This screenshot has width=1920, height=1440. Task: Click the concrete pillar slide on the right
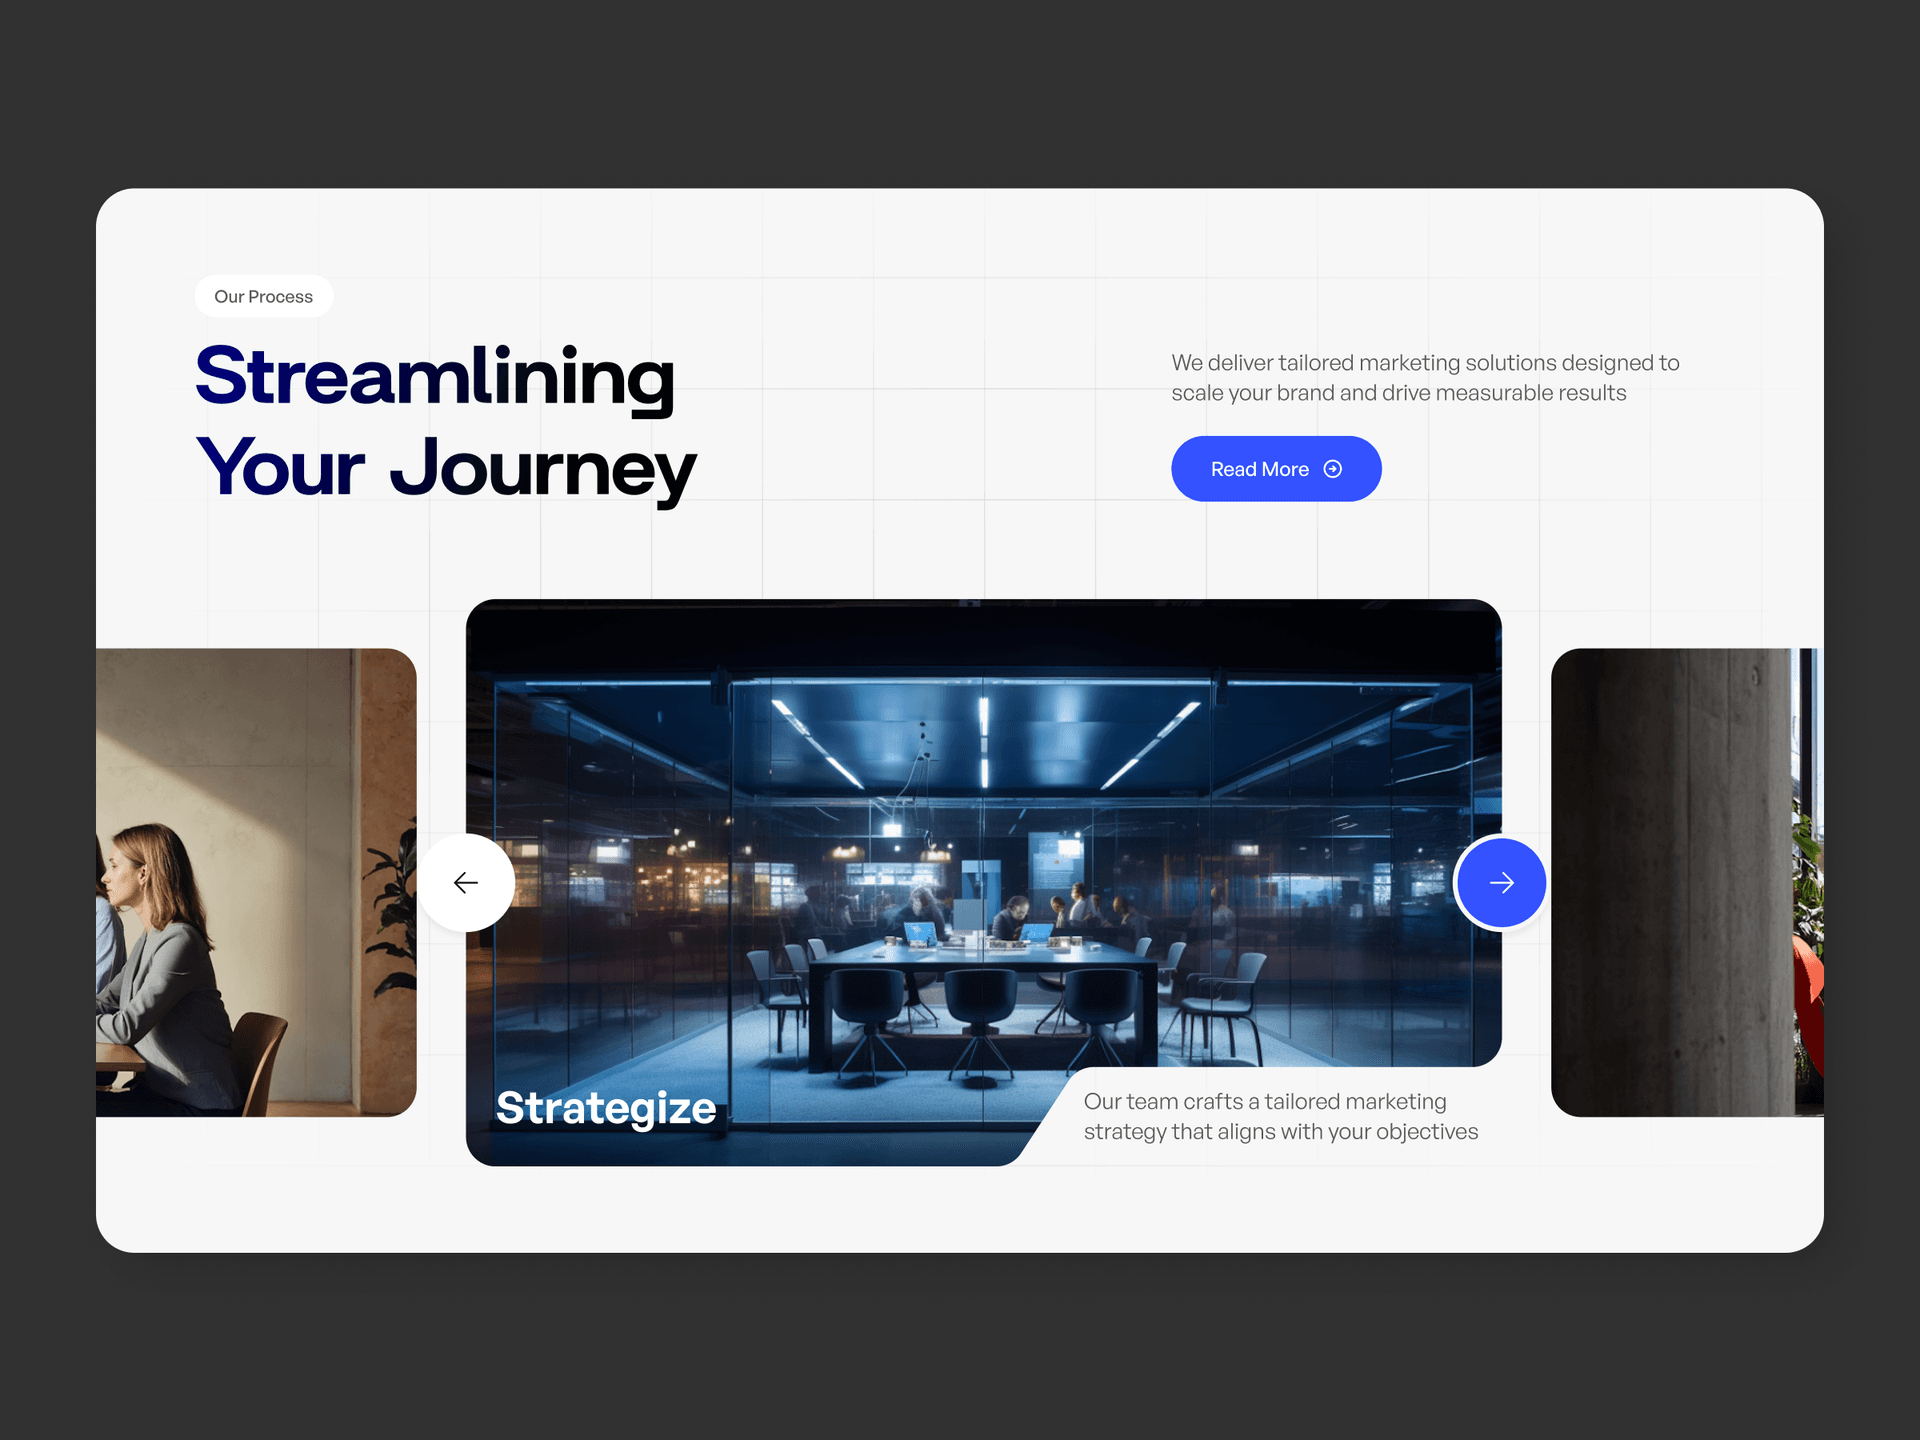(x=1687, y=882)
